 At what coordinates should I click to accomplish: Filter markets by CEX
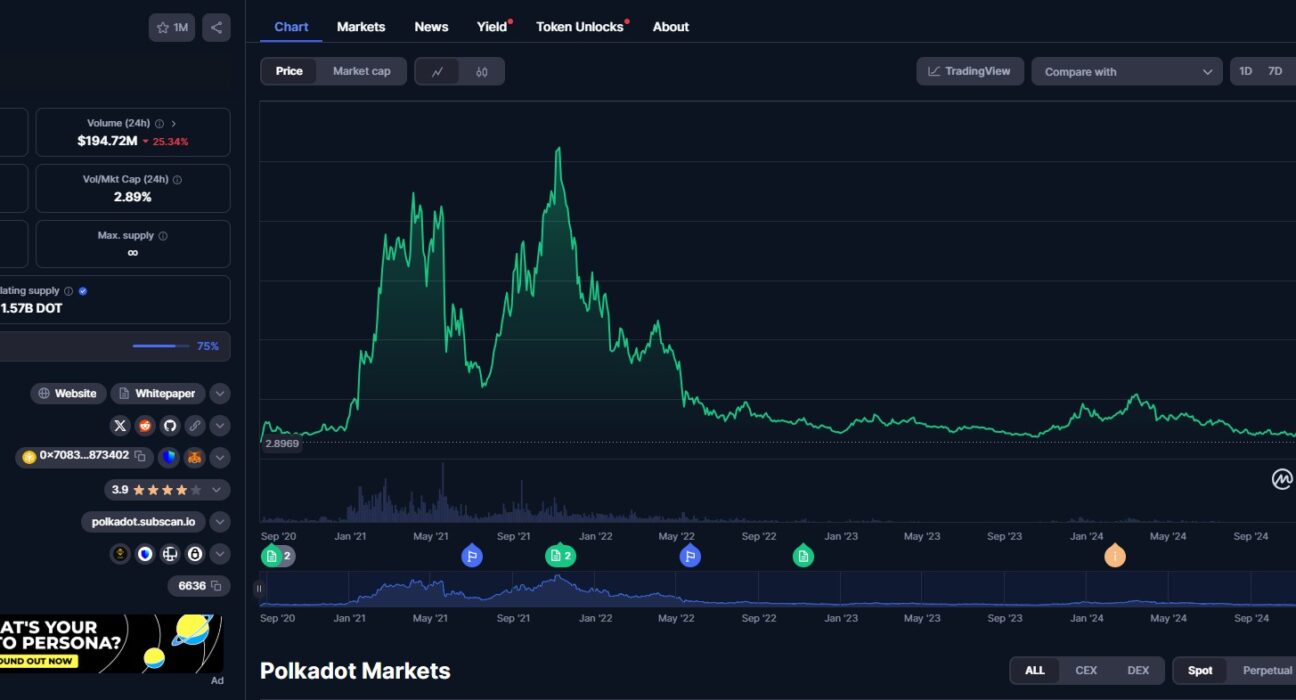[1086, 670]
